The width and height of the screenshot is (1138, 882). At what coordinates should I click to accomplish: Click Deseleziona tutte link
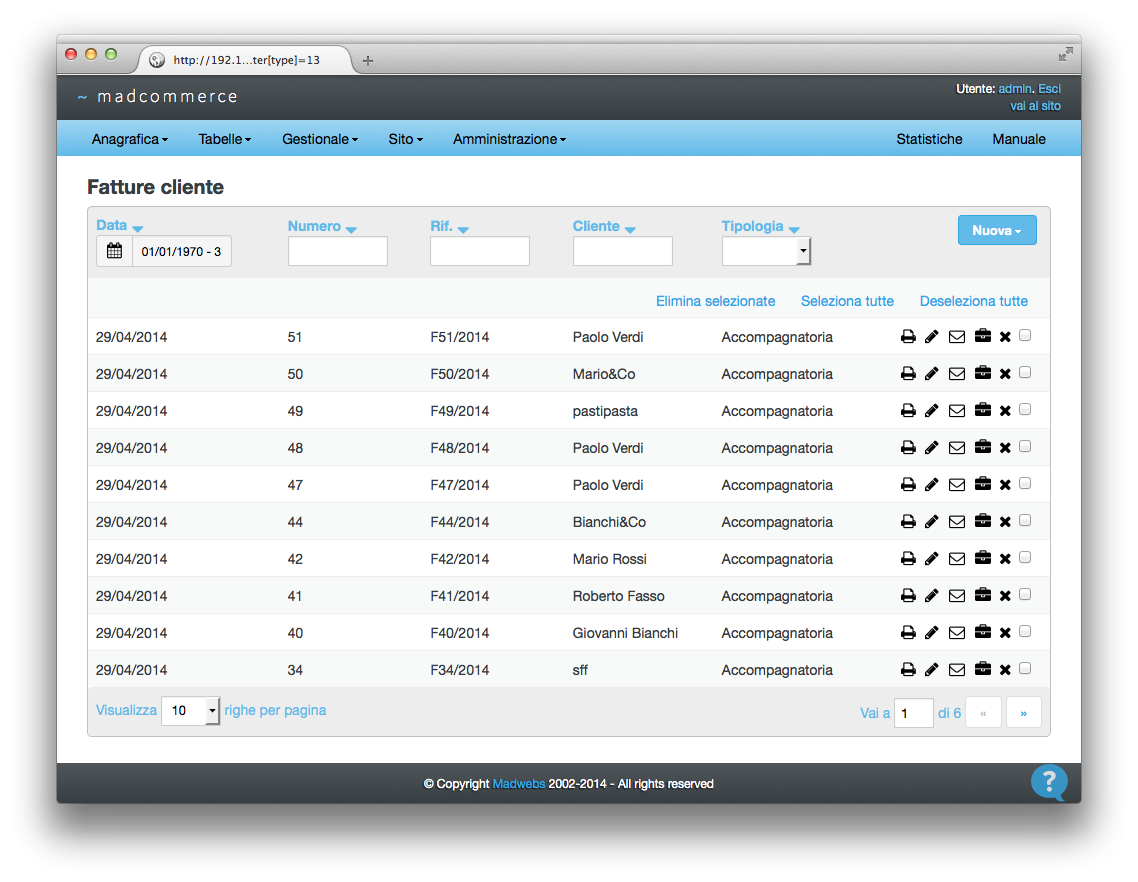point(974,301)
